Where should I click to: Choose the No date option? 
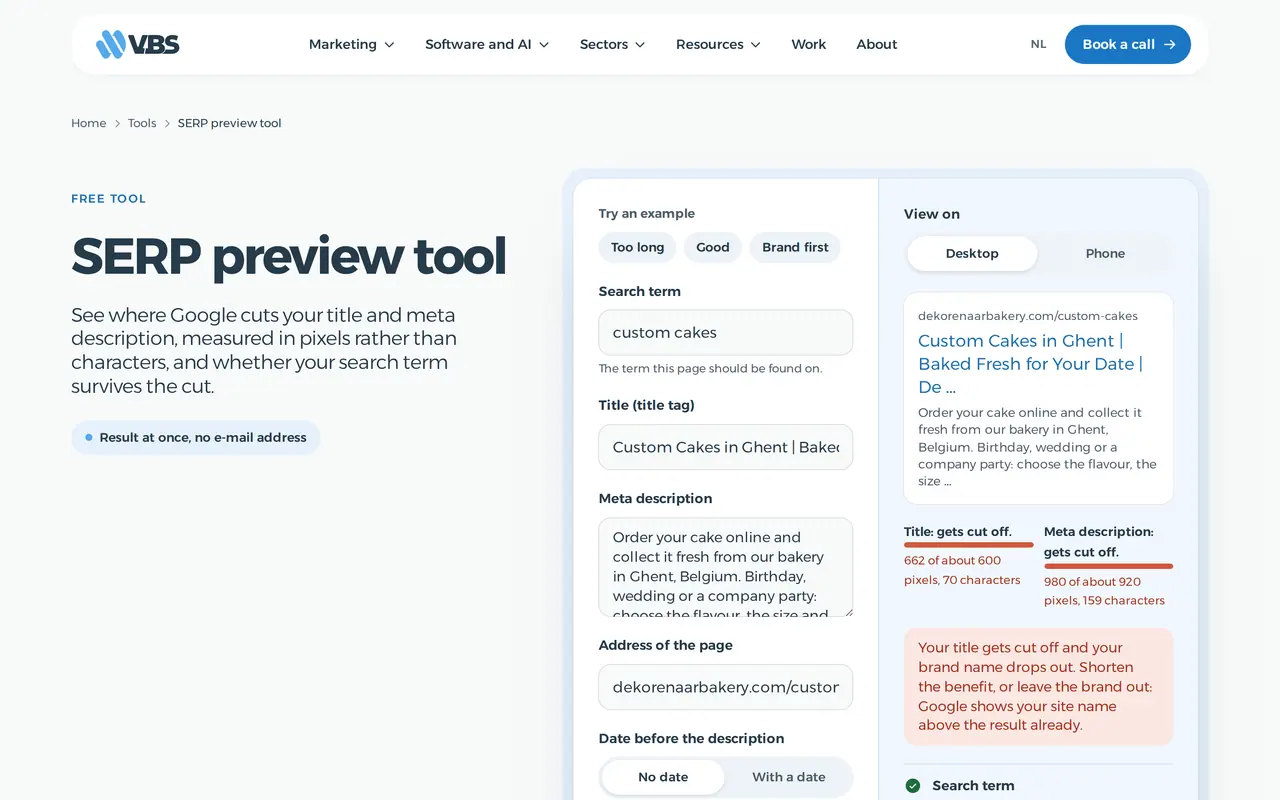point(663,777)
